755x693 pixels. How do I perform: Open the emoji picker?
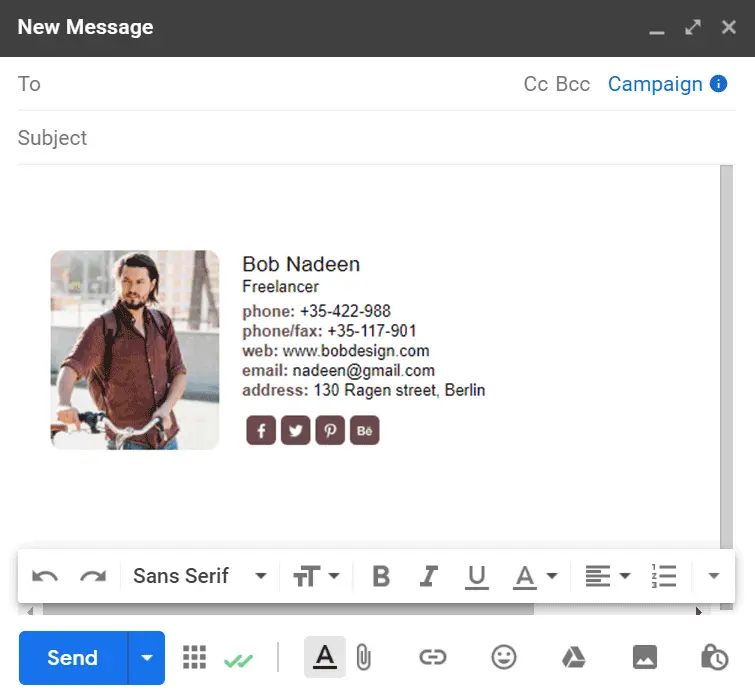[x=504, y=657]
